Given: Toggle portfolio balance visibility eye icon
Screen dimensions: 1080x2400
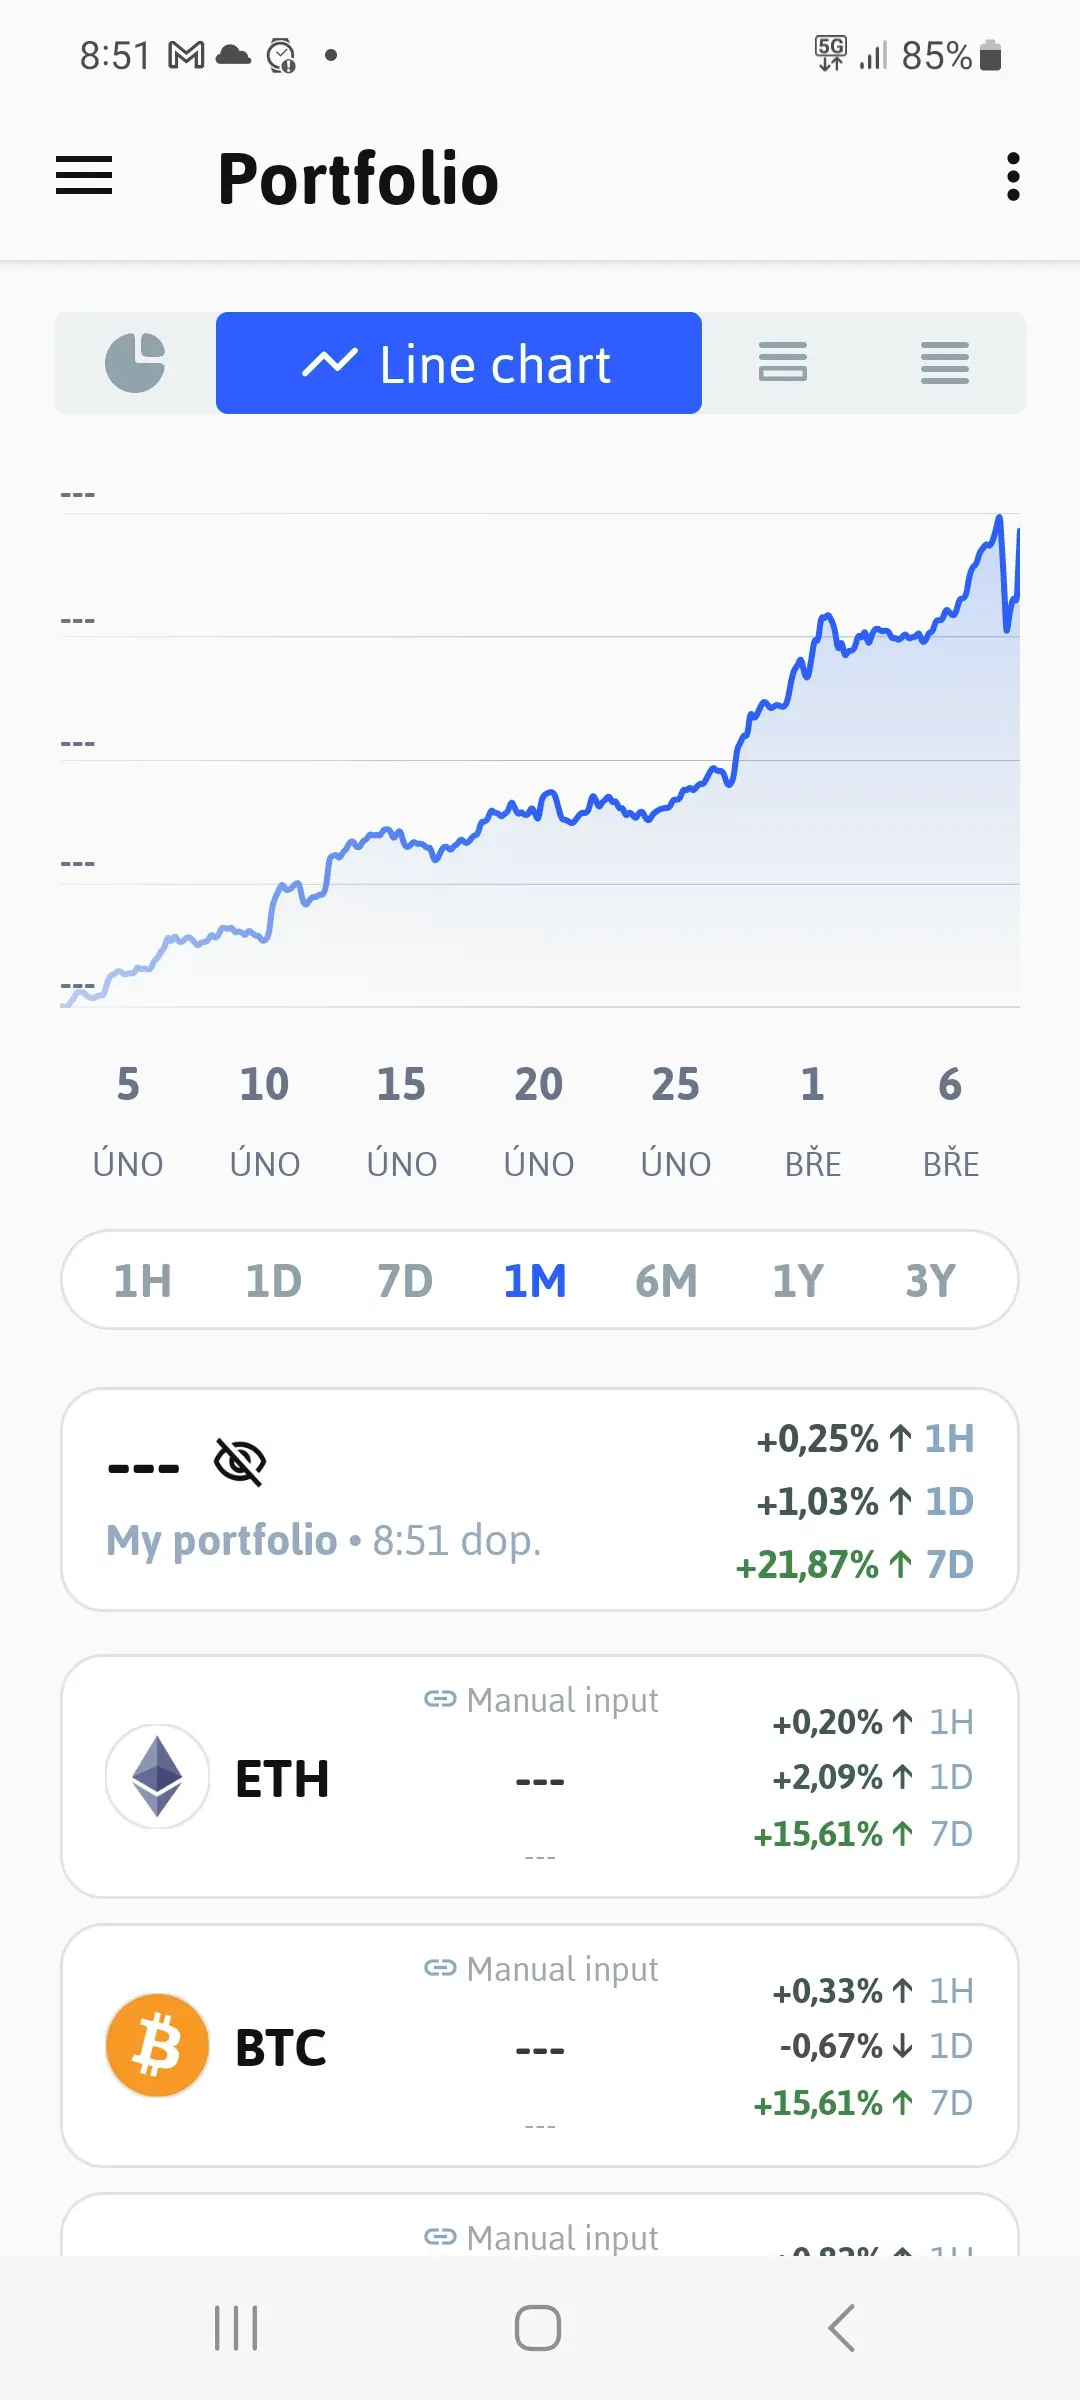Looking at the screenshot, I should 240,1463.
